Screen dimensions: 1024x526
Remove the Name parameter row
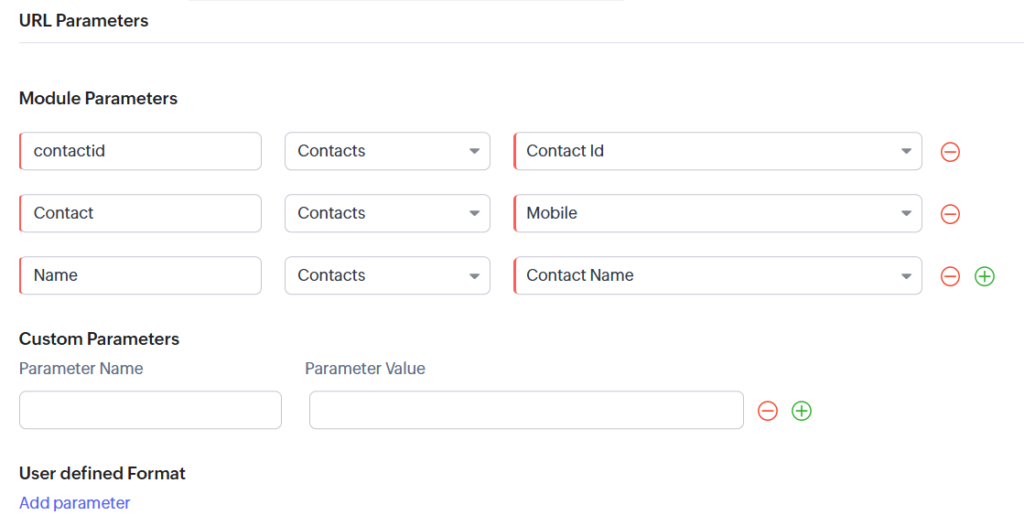pos(950,276)
